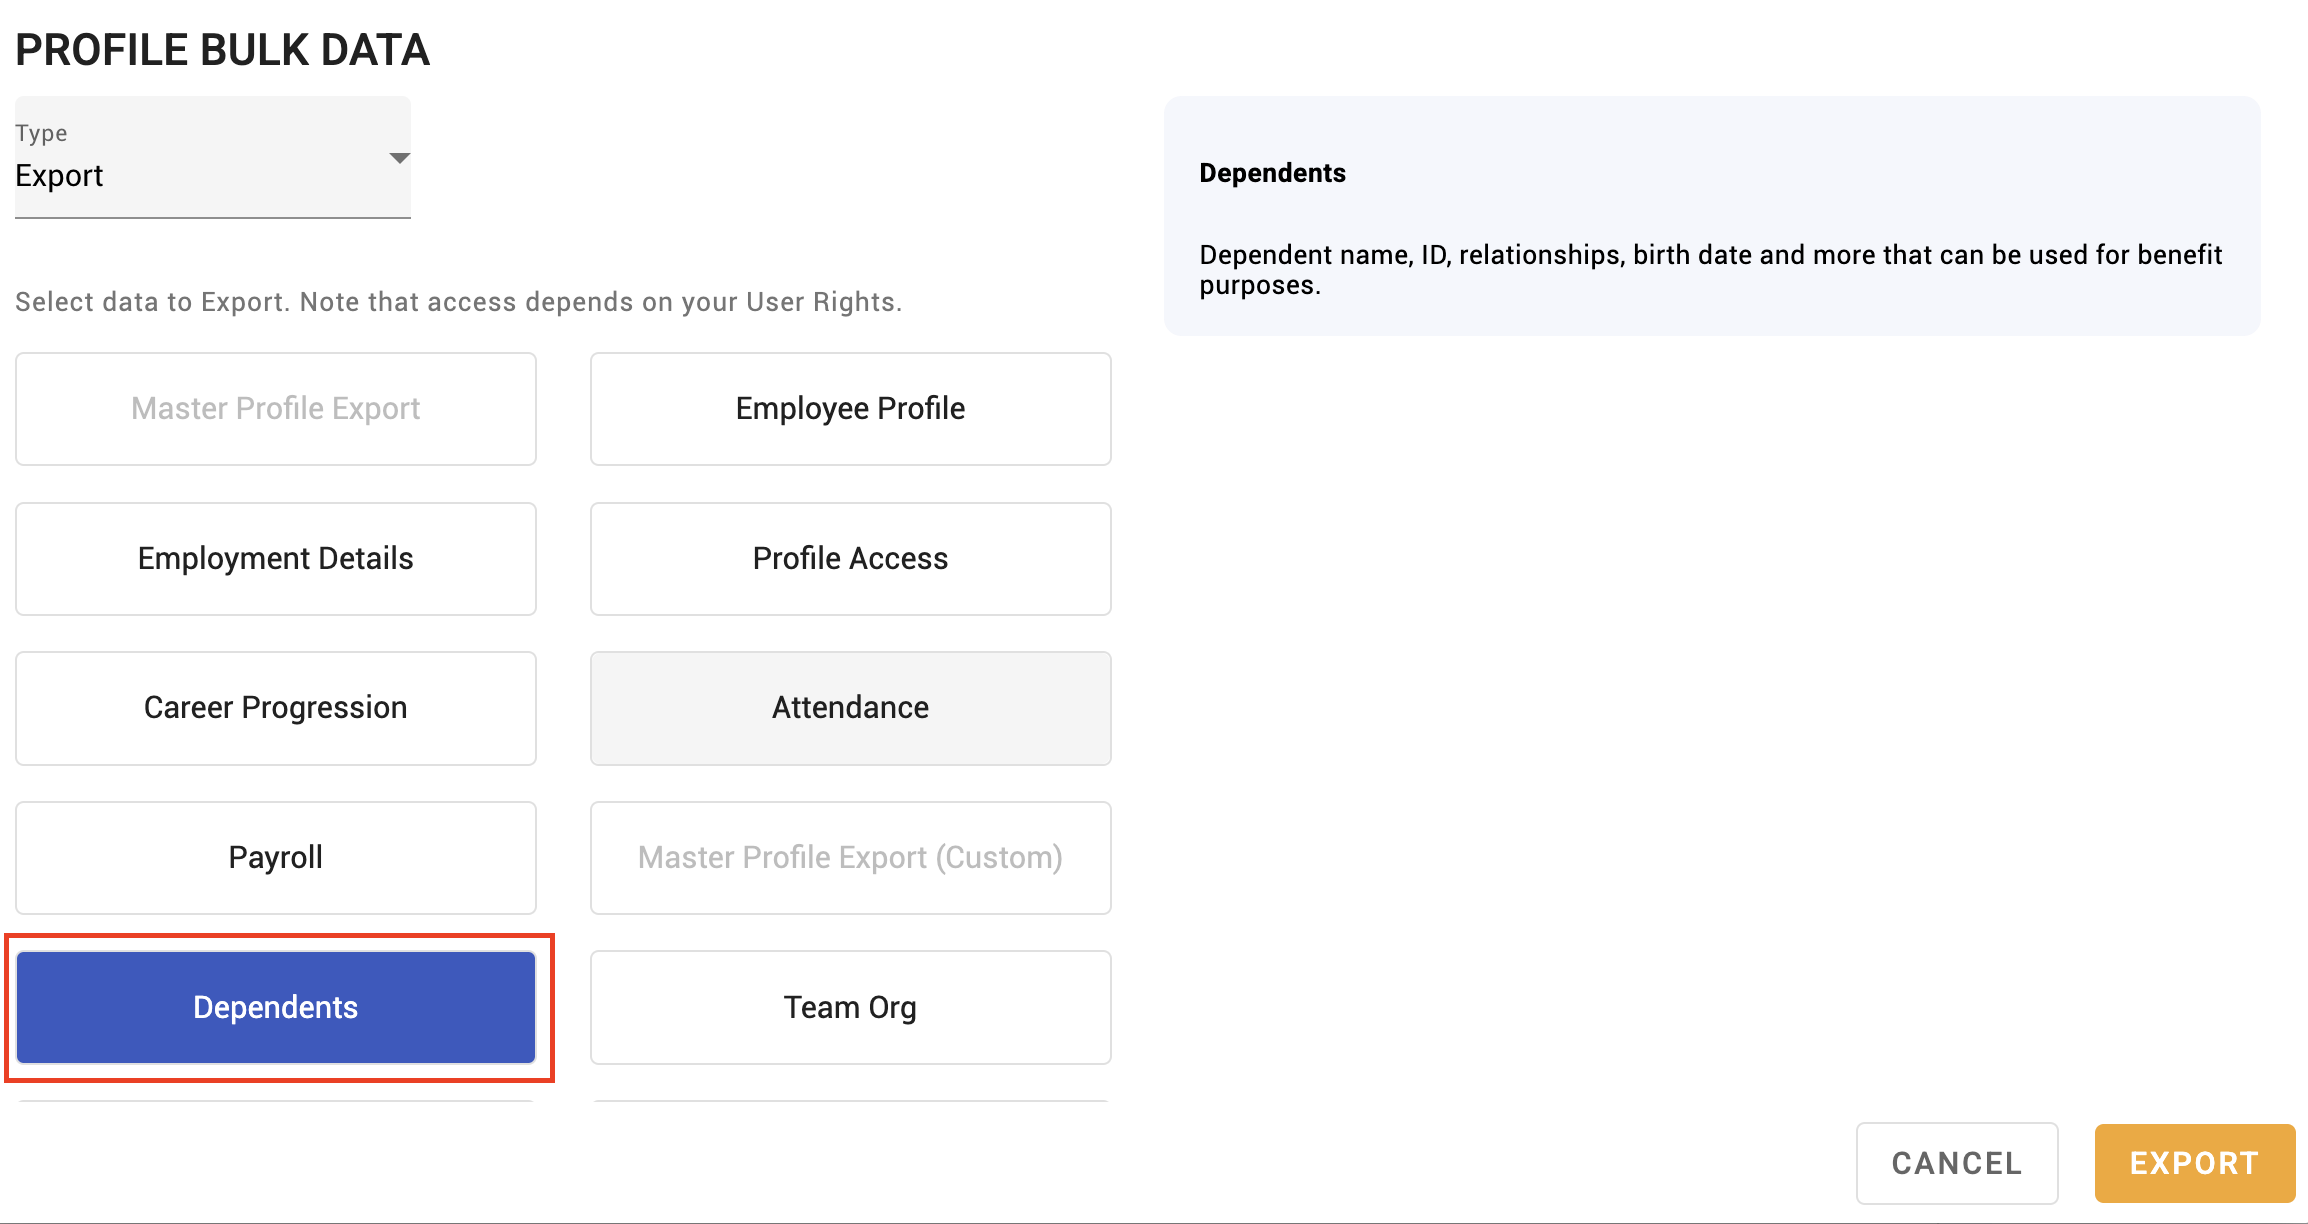Select the Payroll data option
2308x1224 pixels.
pos(276,857)
